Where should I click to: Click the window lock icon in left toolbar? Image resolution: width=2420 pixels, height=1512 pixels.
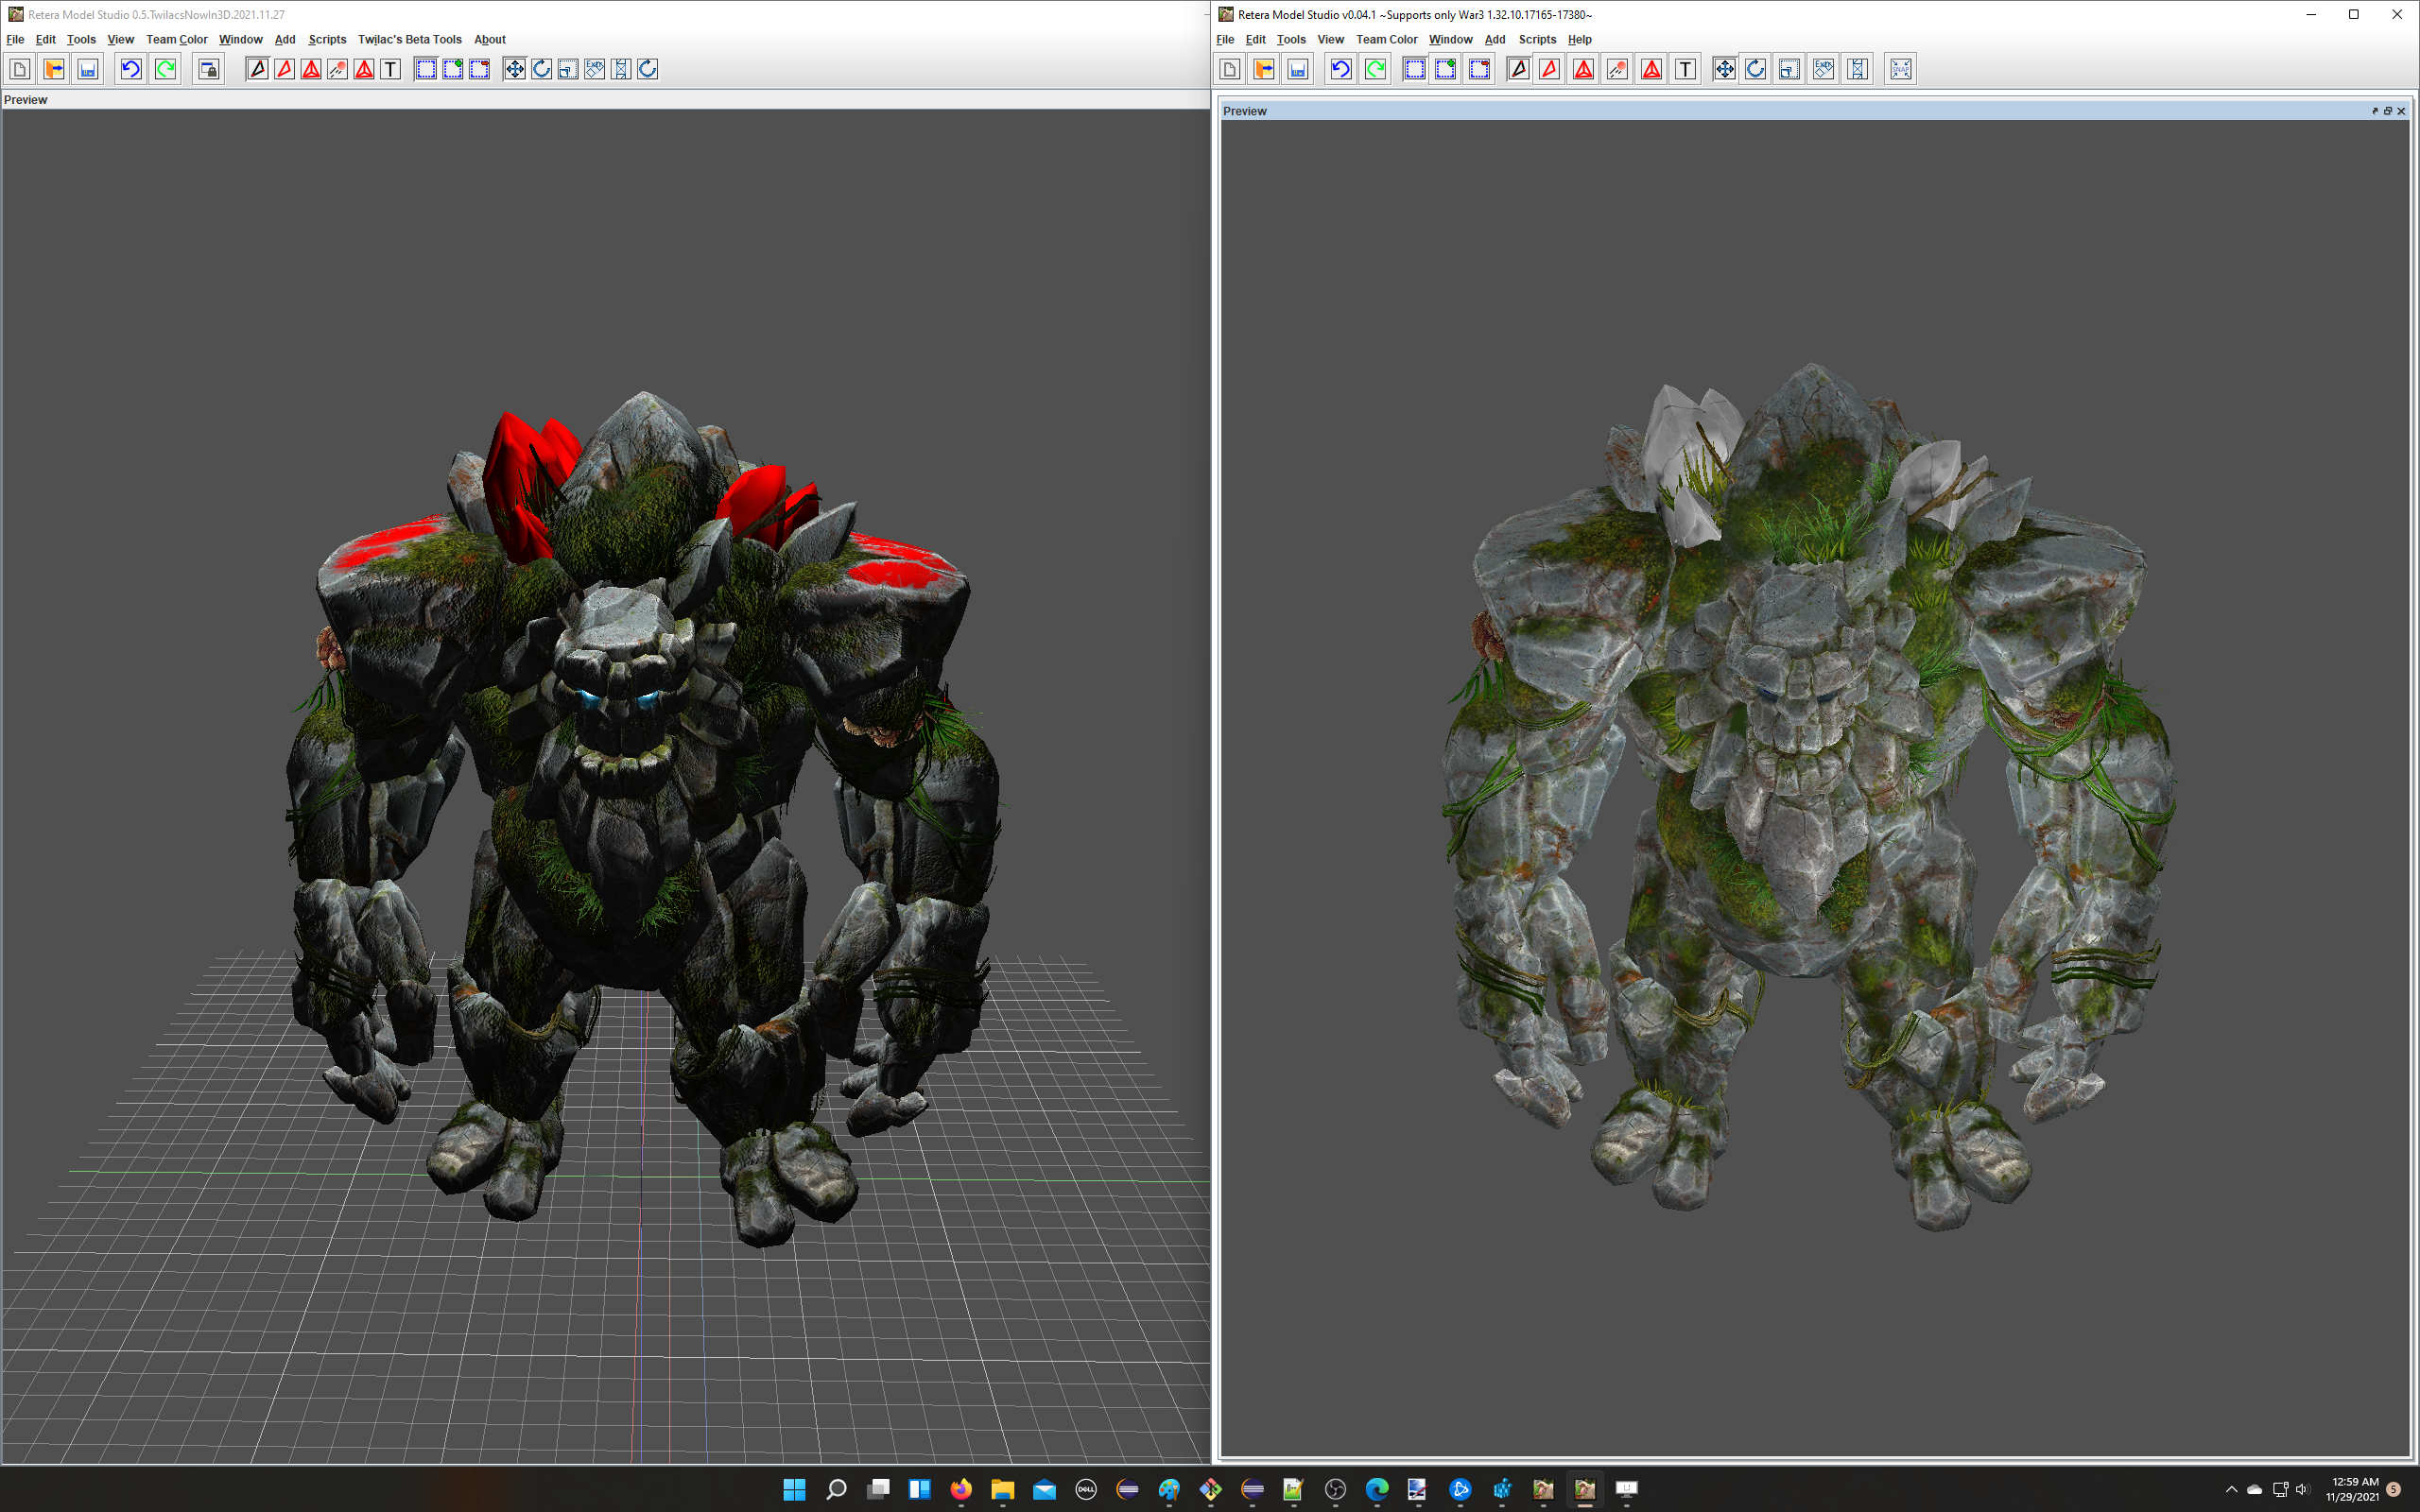pyautogui.click(x=208, y=69)
